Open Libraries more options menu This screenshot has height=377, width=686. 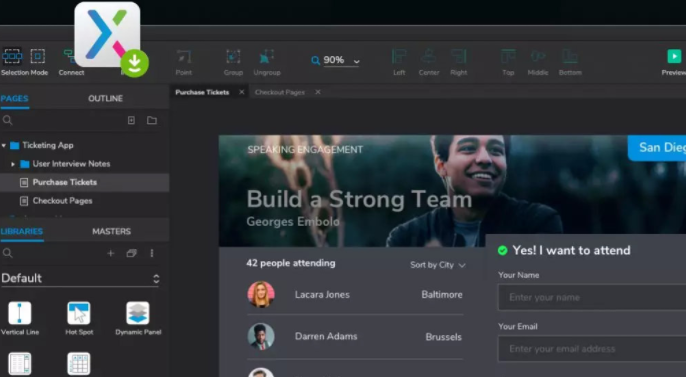152,253
